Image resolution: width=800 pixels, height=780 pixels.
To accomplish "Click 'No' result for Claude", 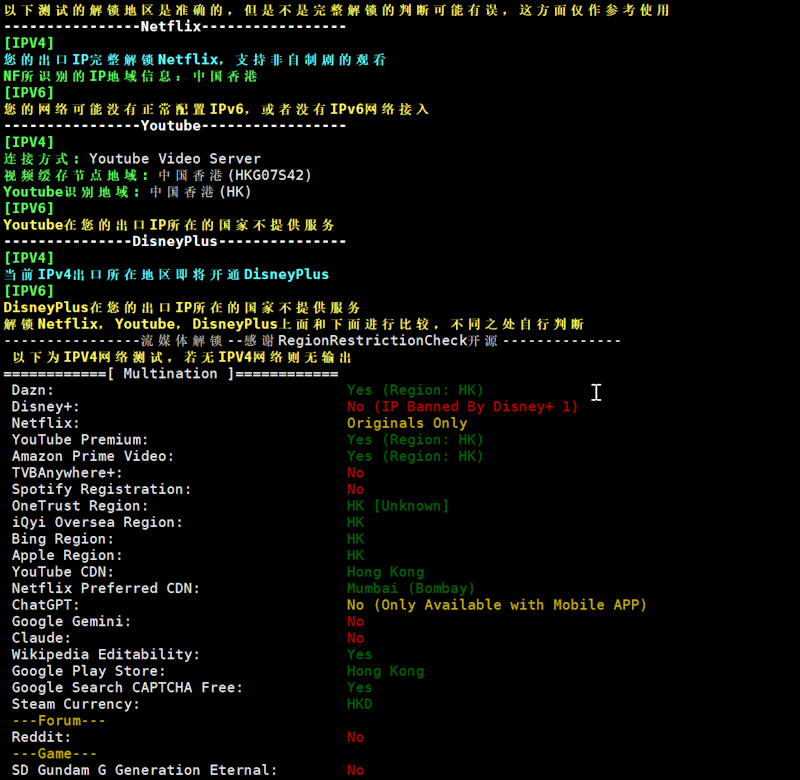I will [355, 638].
